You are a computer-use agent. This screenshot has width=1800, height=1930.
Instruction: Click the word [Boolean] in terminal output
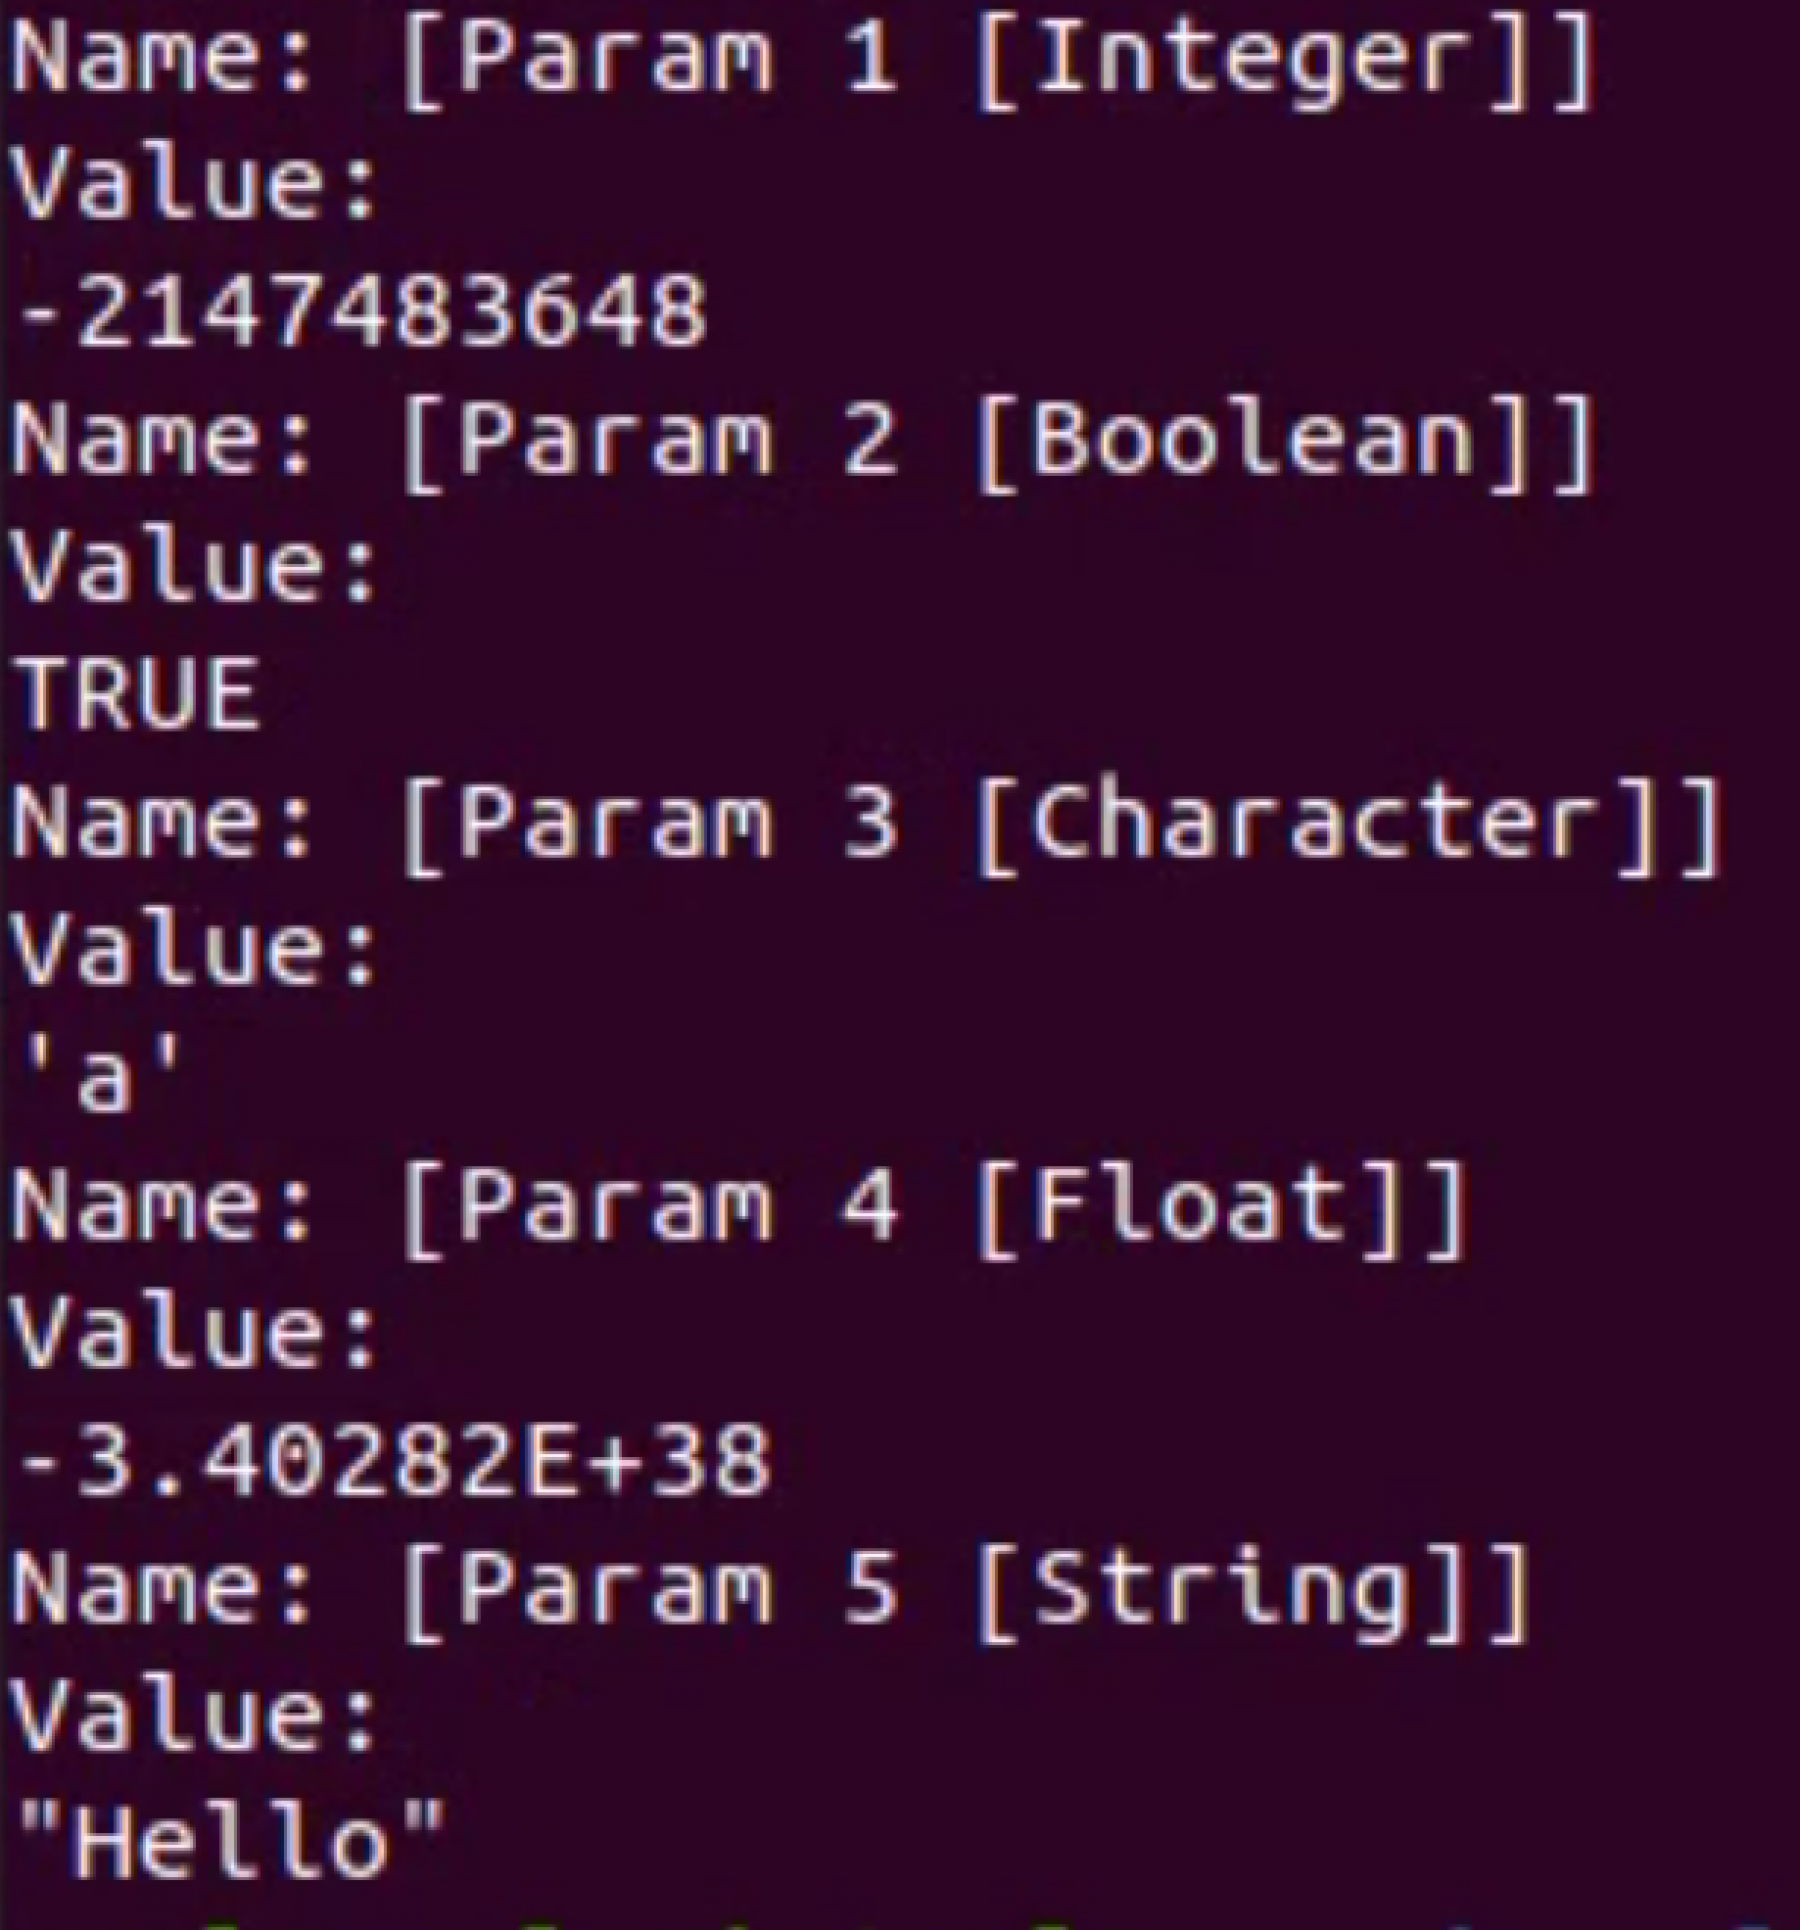pyautogui.click(x=1285, y=444)
